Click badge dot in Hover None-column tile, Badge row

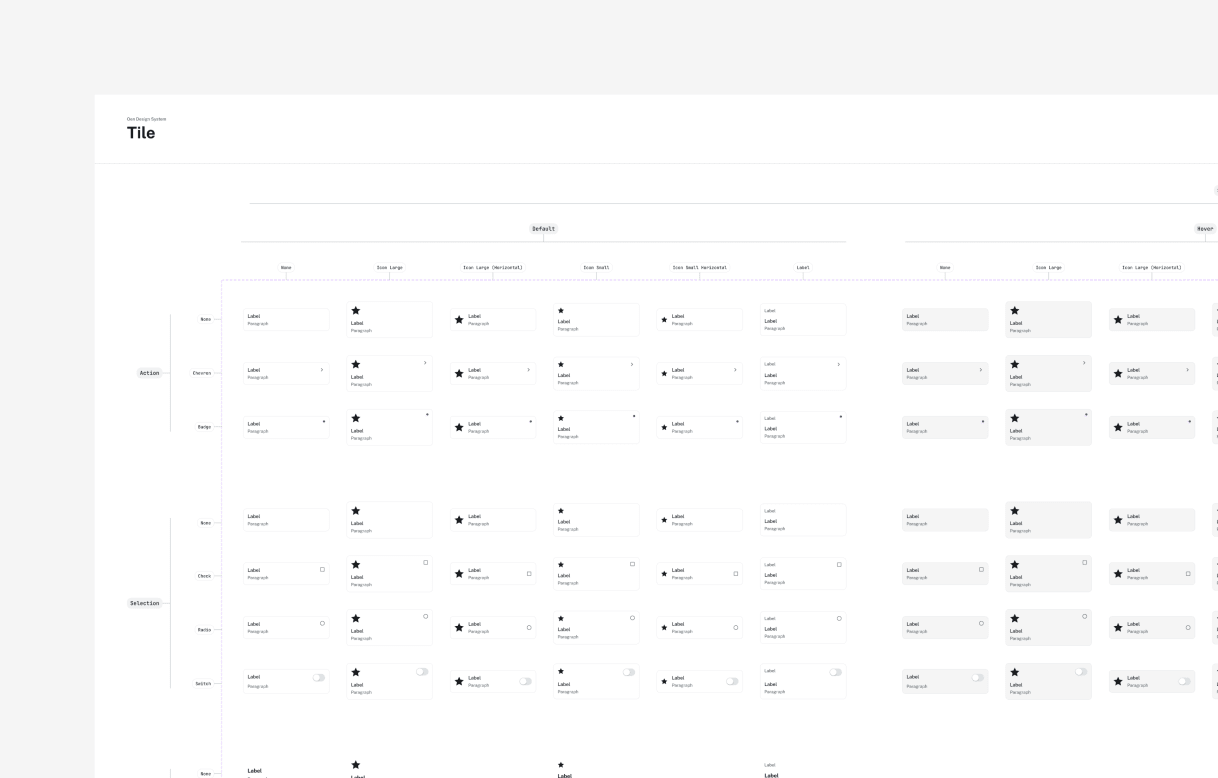click(x=983, y=421)
